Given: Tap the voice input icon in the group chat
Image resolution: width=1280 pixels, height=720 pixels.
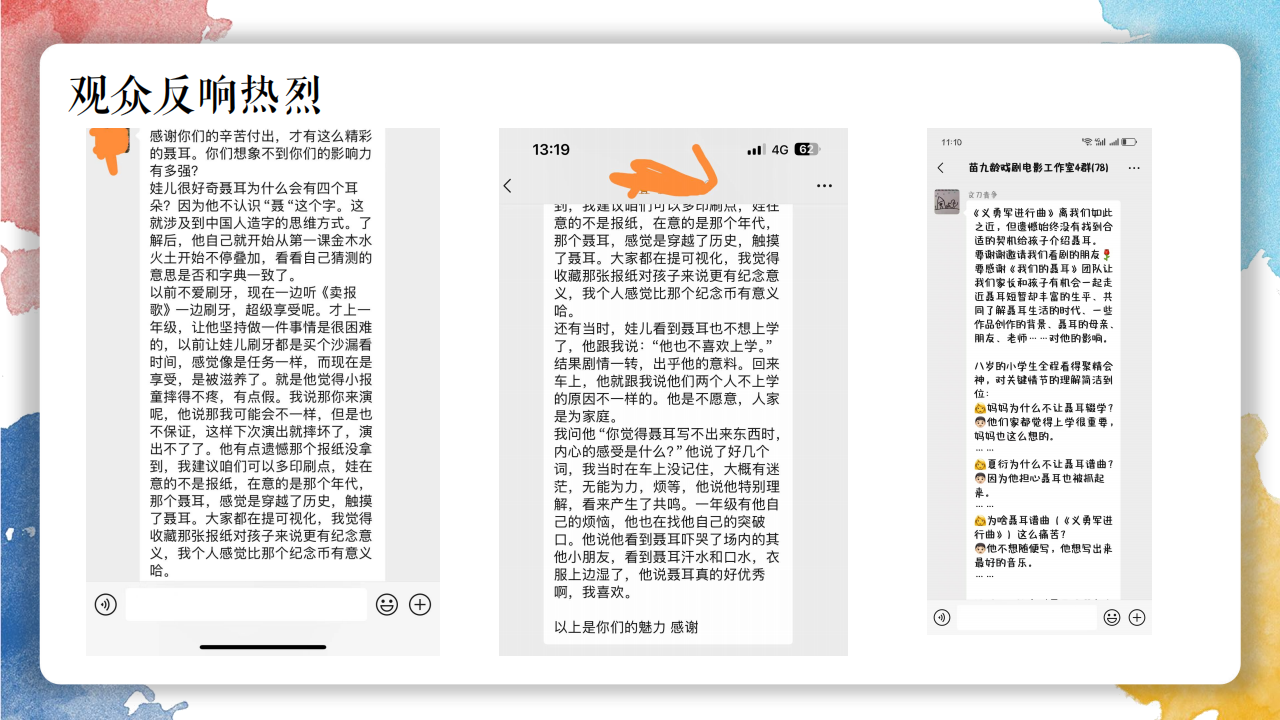Looking at the screenshot, I should (942, 617).
